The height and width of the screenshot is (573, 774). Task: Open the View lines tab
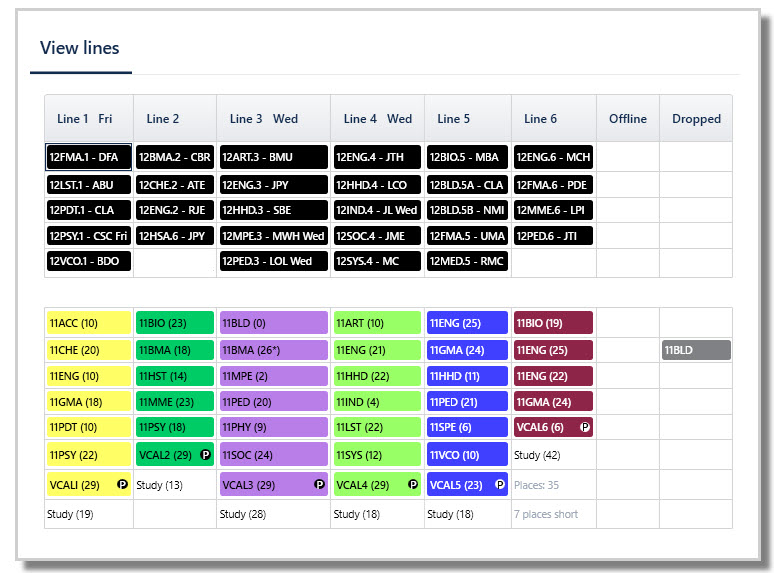[80, 48]
